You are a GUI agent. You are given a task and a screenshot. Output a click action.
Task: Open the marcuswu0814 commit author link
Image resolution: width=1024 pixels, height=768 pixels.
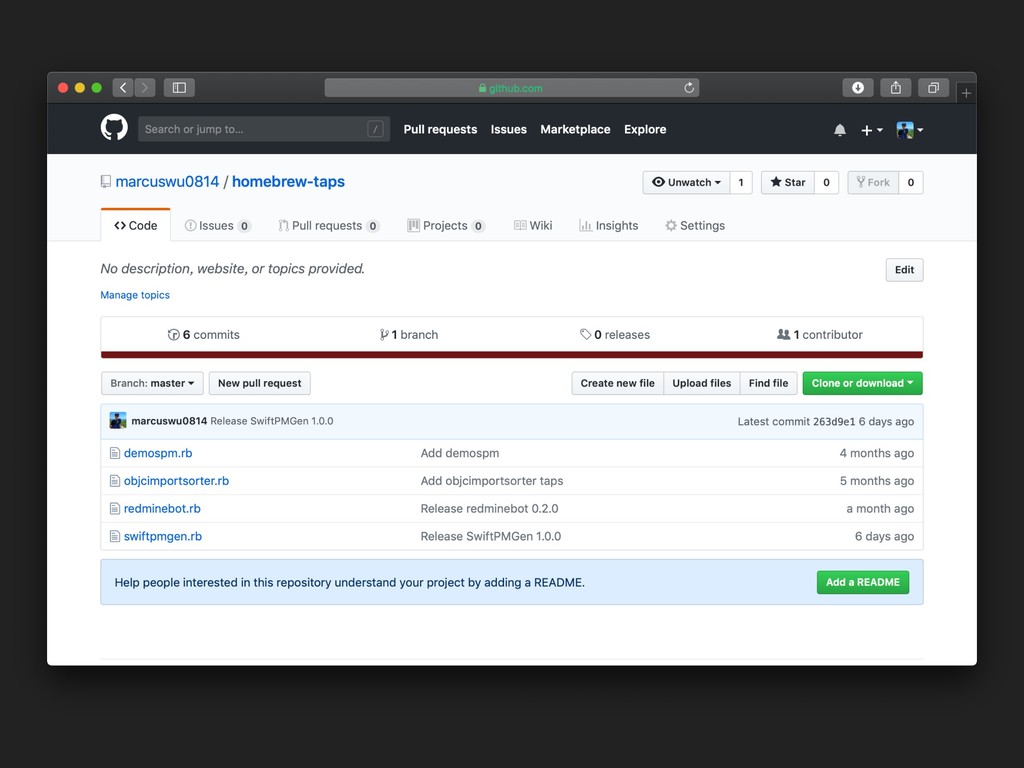point(169,421)
